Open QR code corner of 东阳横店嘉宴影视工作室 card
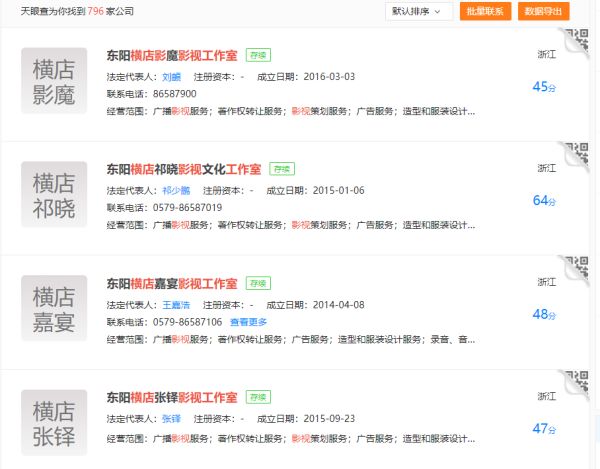The height and width of the screenshot is (469, 600). click(576, 269)
